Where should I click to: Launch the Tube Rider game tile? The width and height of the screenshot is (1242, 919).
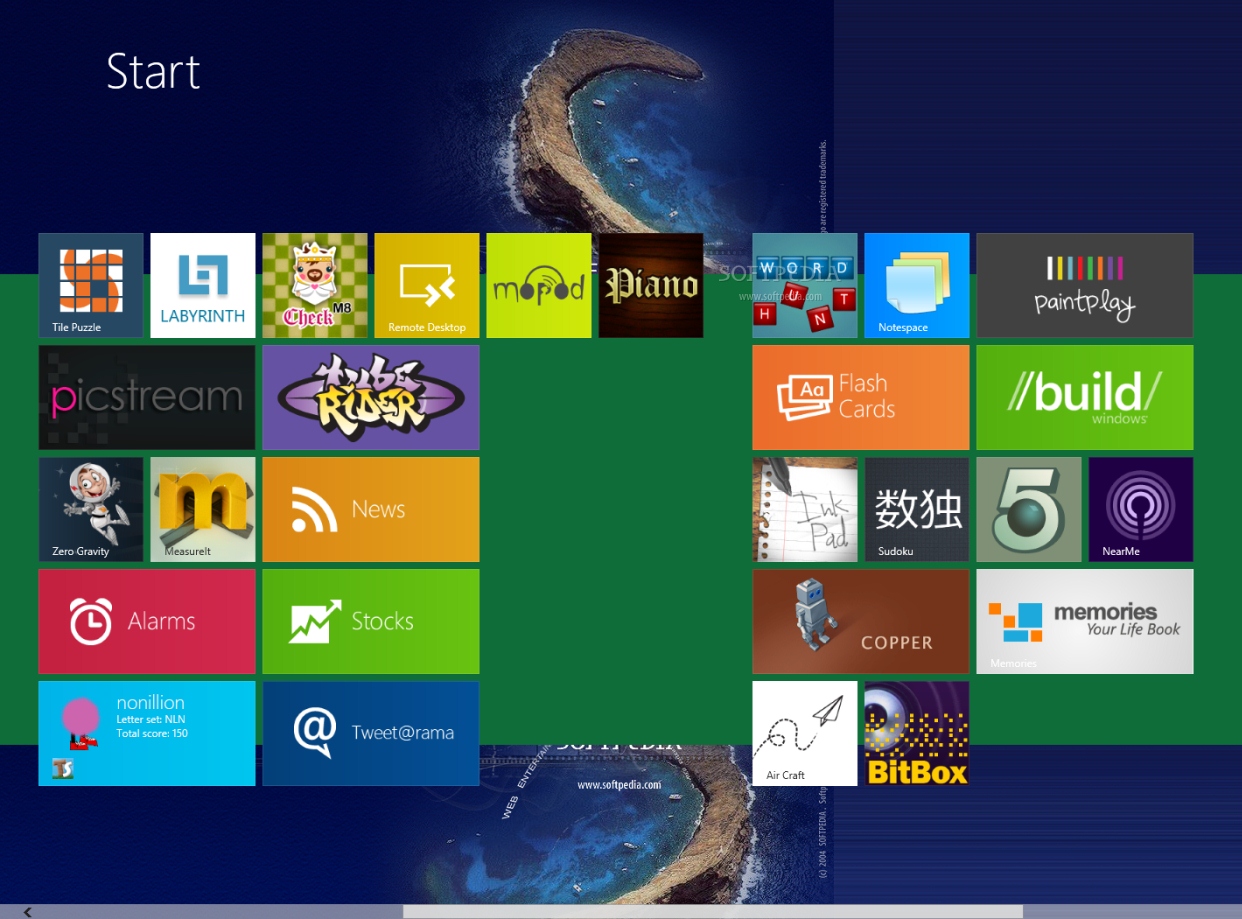click(371, 397)
